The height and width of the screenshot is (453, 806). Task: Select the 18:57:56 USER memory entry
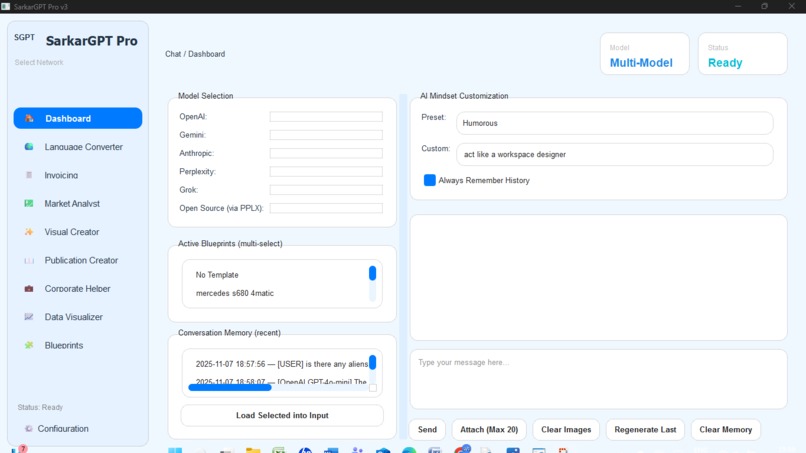pyautogui.click(x=278, y=364)
